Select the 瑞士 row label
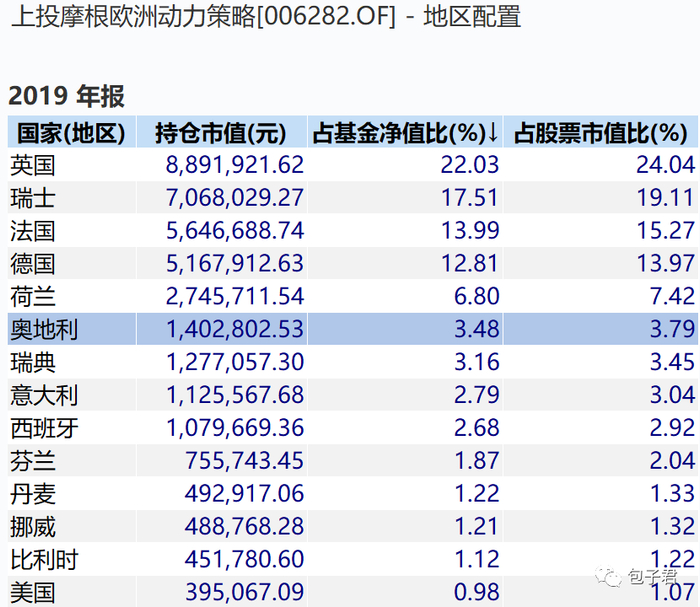The height and width of the screenshot is (607, 700). [33, 198]
